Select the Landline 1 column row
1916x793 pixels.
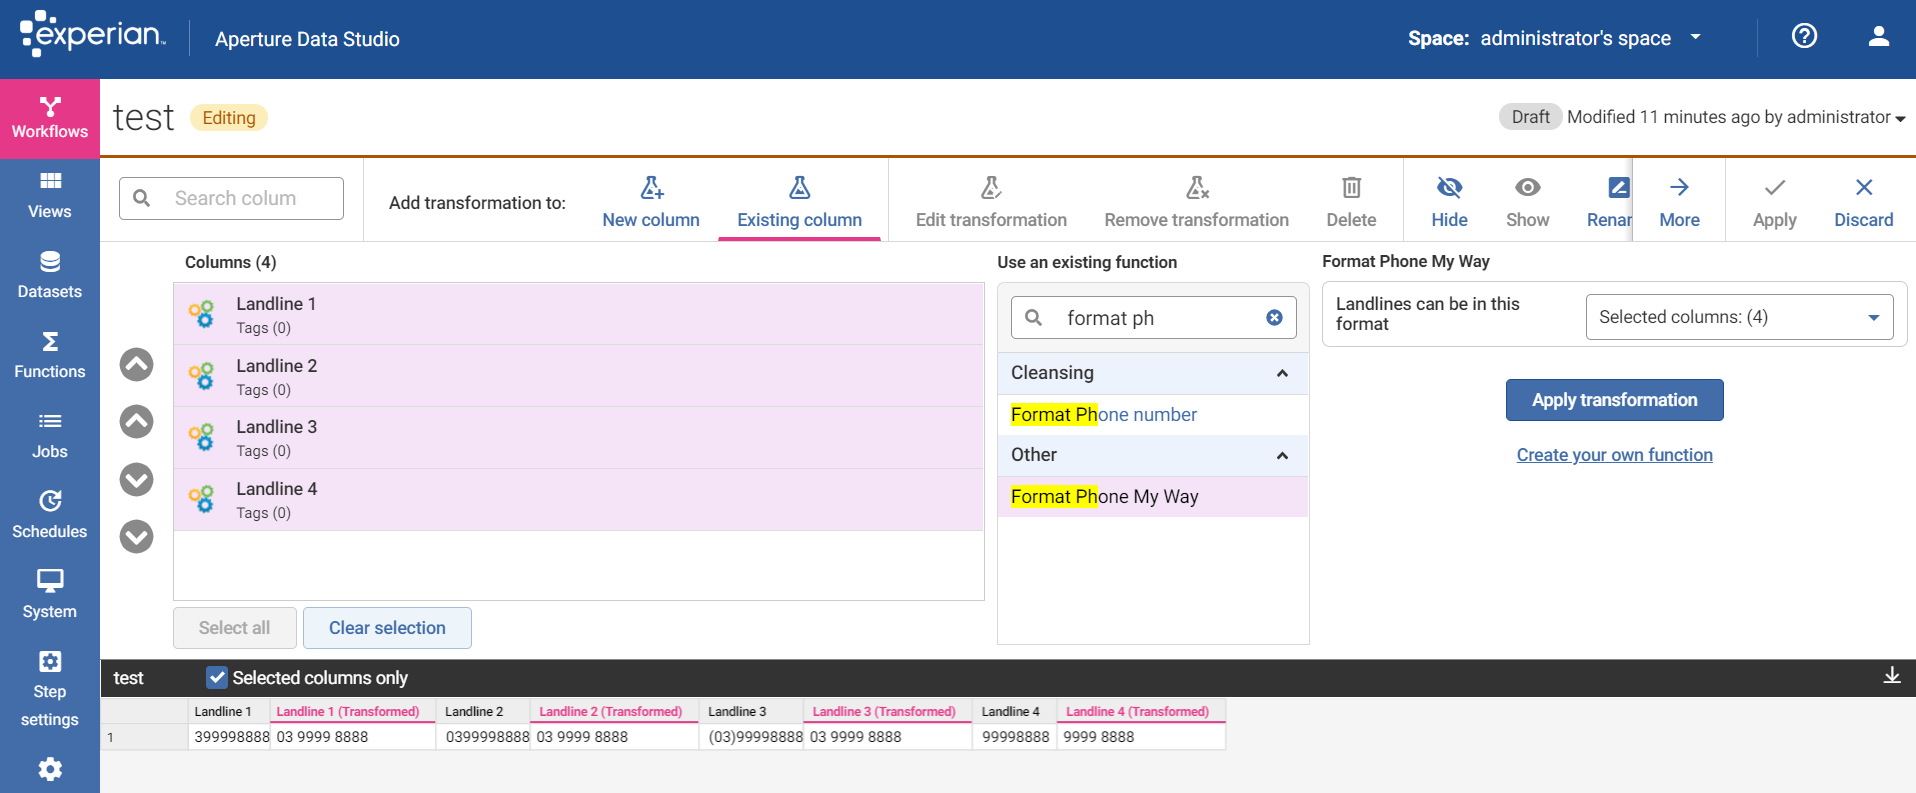coord(578,314)
